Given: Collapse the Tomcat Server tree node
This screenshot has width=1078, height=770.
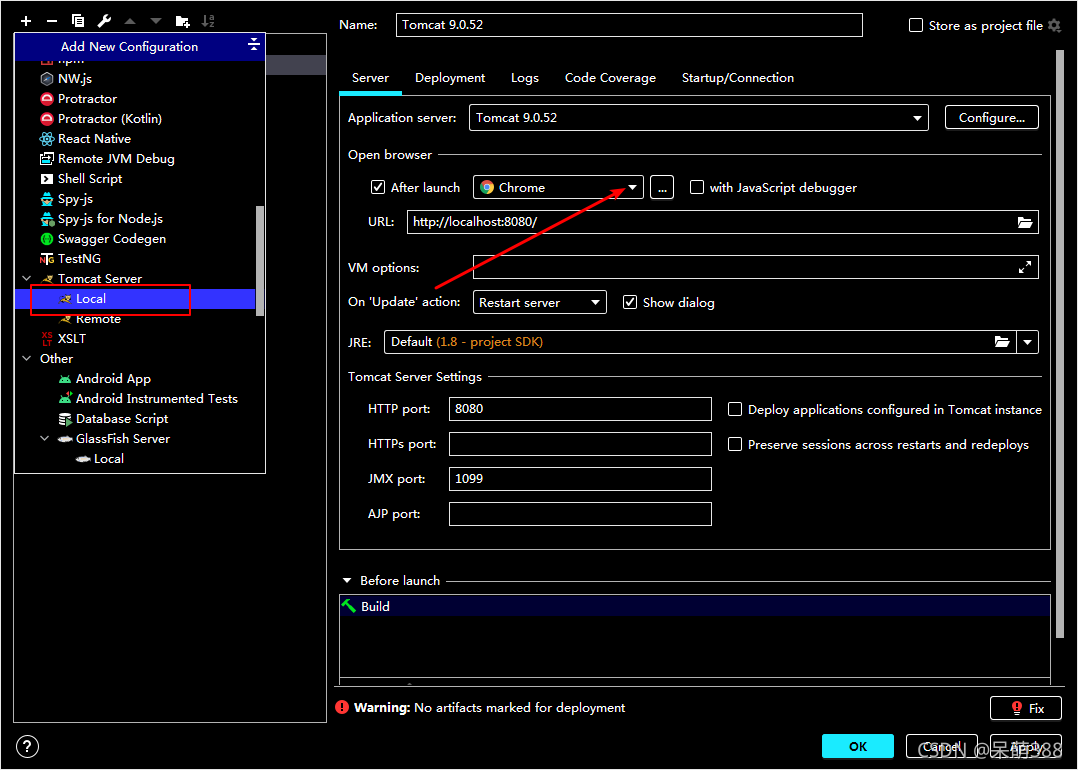Looking at the screenshot, I should 27,278.
